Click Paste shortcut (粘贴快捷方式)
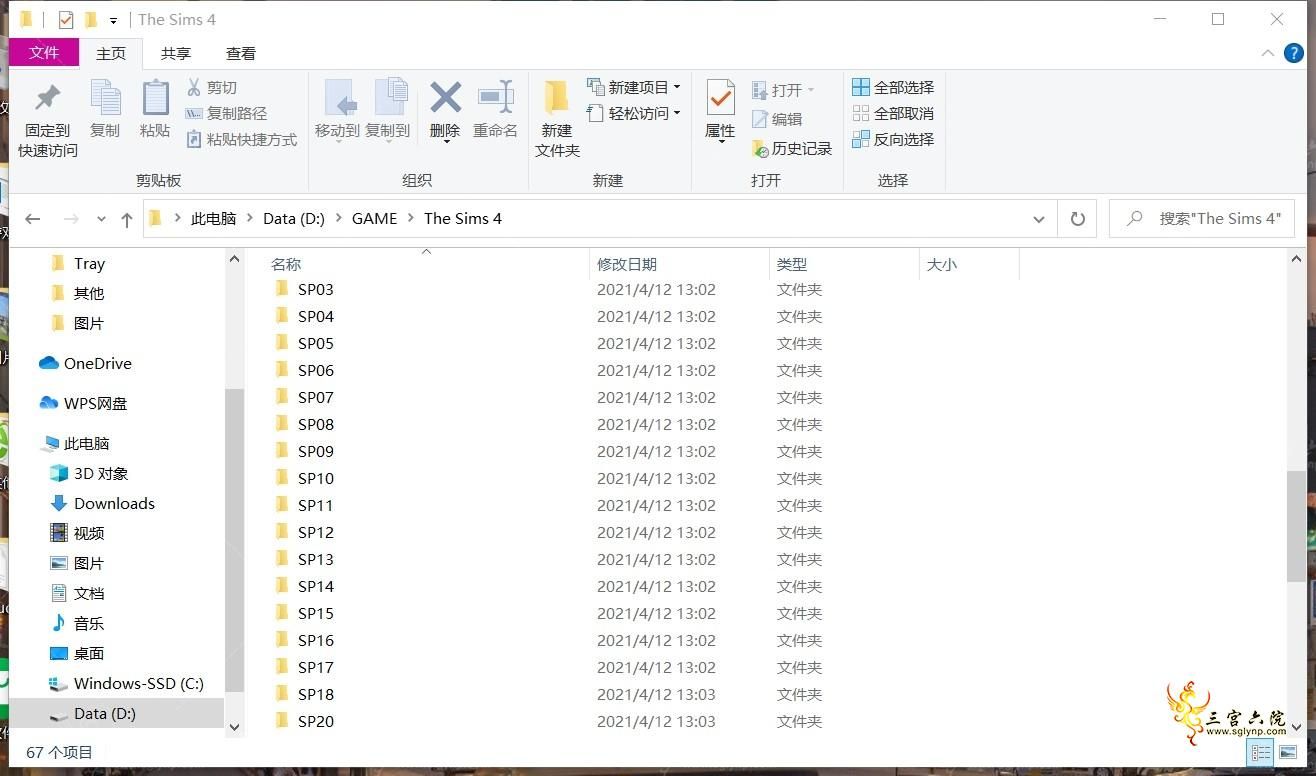1316x776 pixels. (x=241, y=139)
